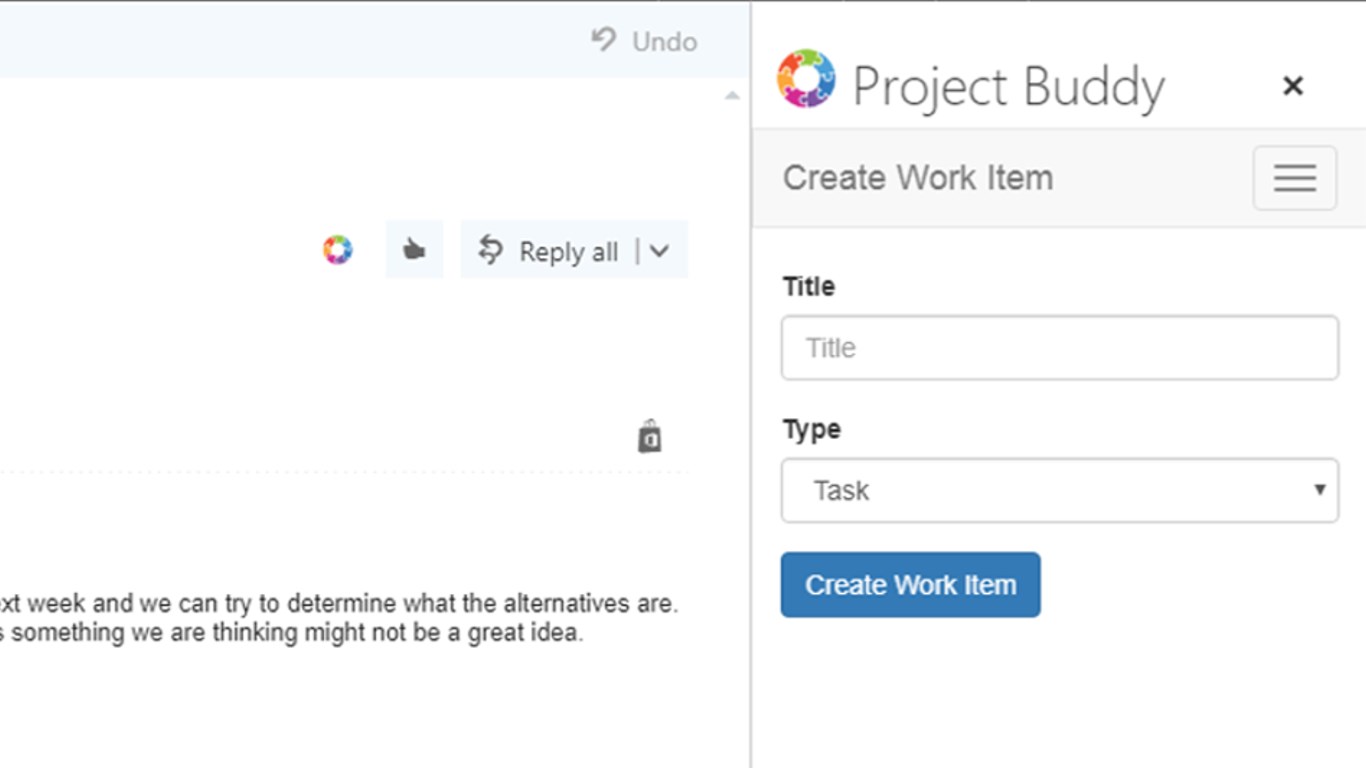This screenshot has height=768, width=1366.
Task: Click the caret arrow of Type select
Action: coord(1319,490)
